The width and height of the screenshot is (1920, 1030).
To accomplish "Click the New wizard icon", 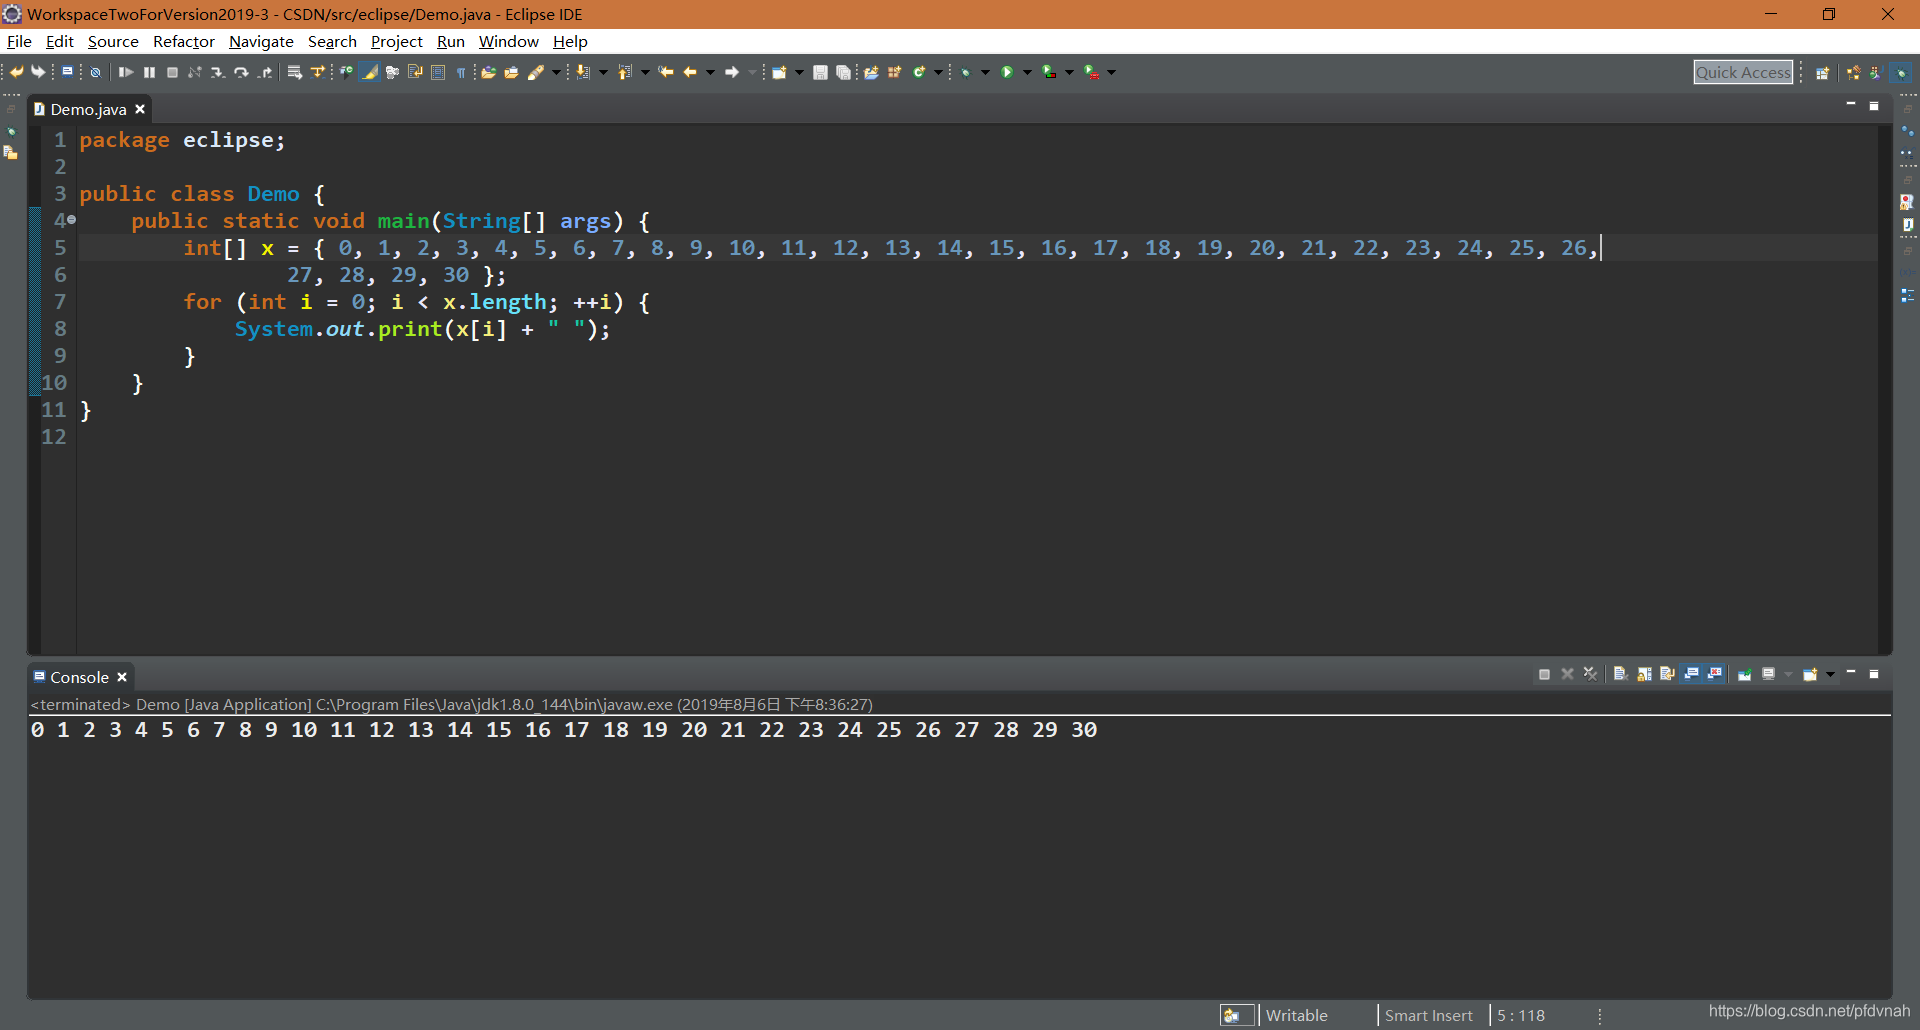I will 778,72.
